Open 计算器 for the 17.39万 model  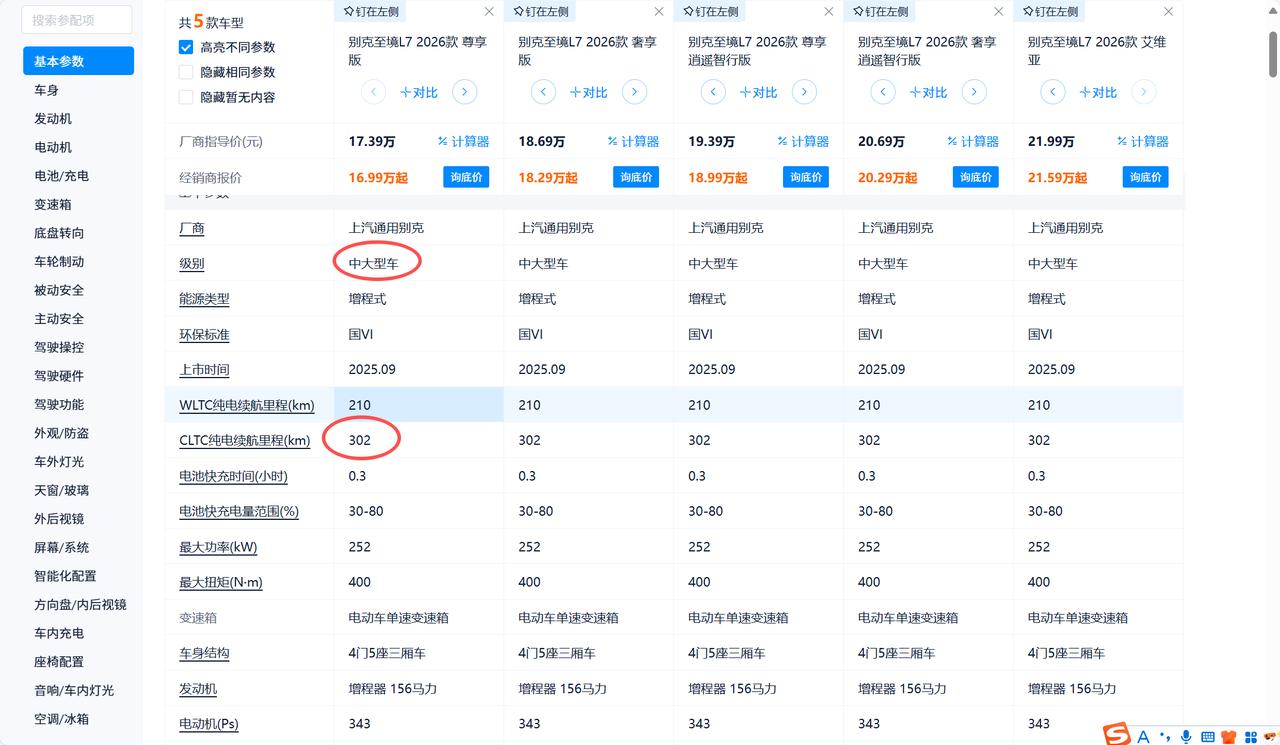(465, 141)
